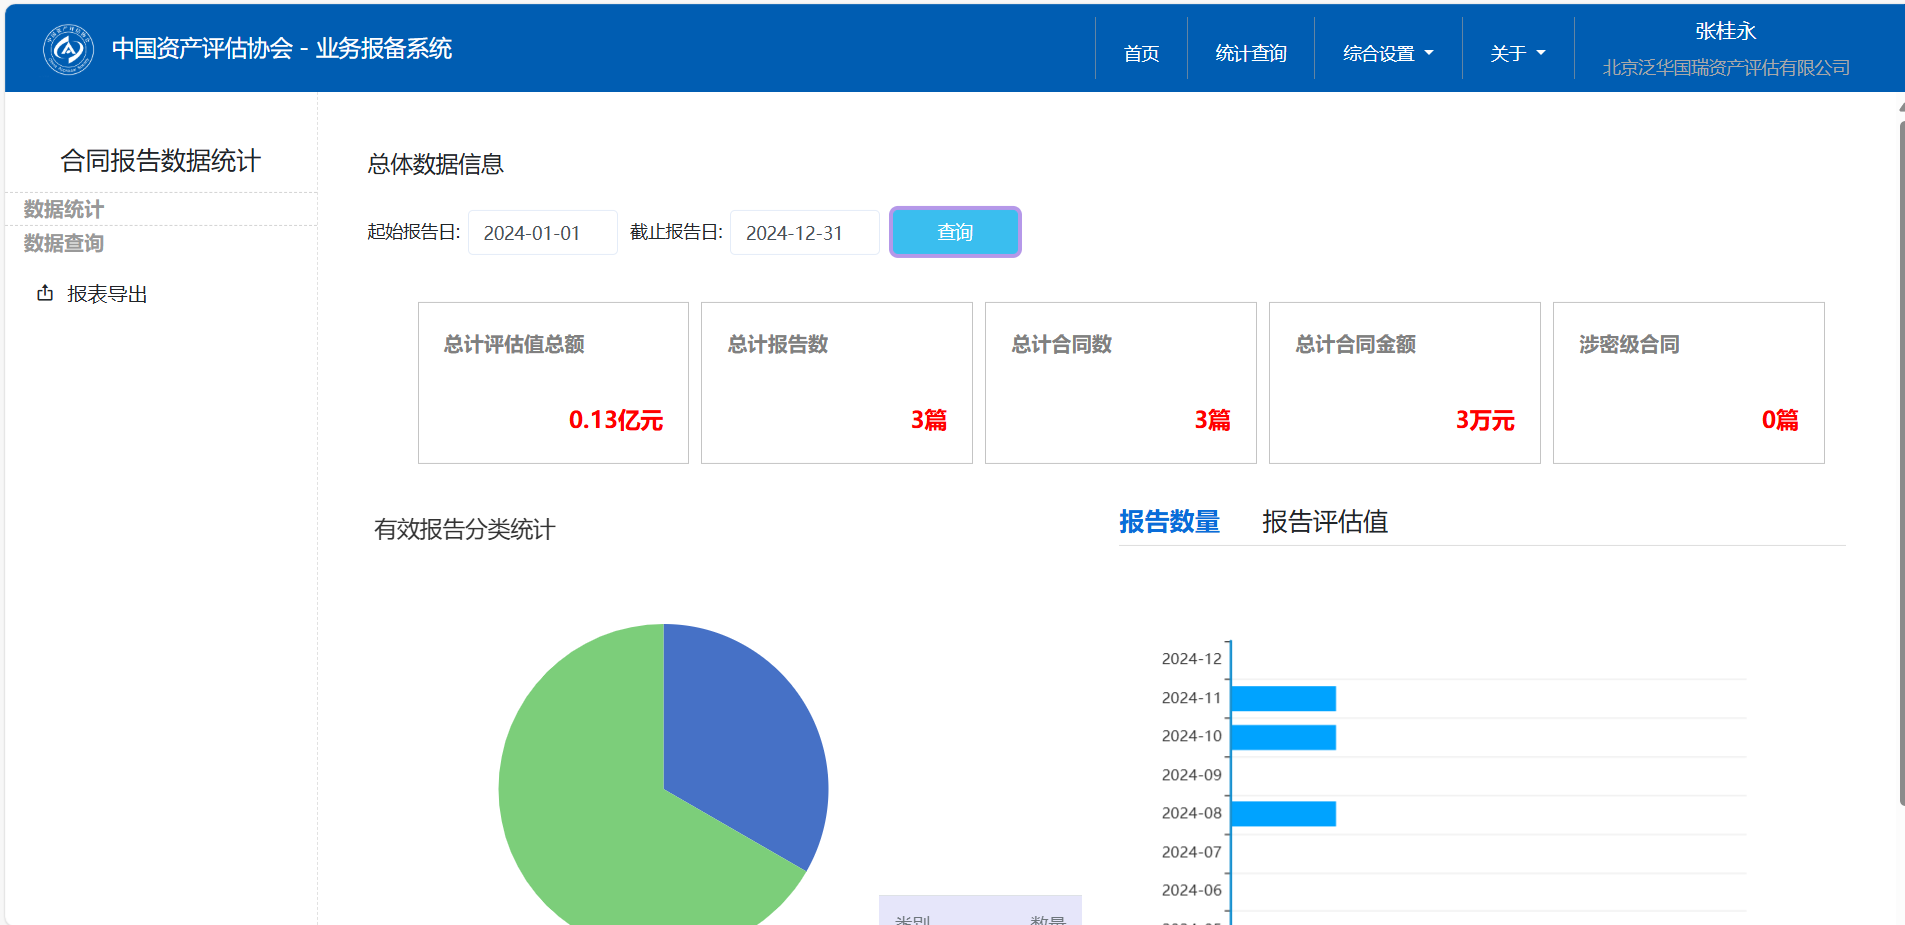Click the 2024-08 bar in chart
The height and width of the screenshot is (925, 1905).
(x=1283, y=814)
